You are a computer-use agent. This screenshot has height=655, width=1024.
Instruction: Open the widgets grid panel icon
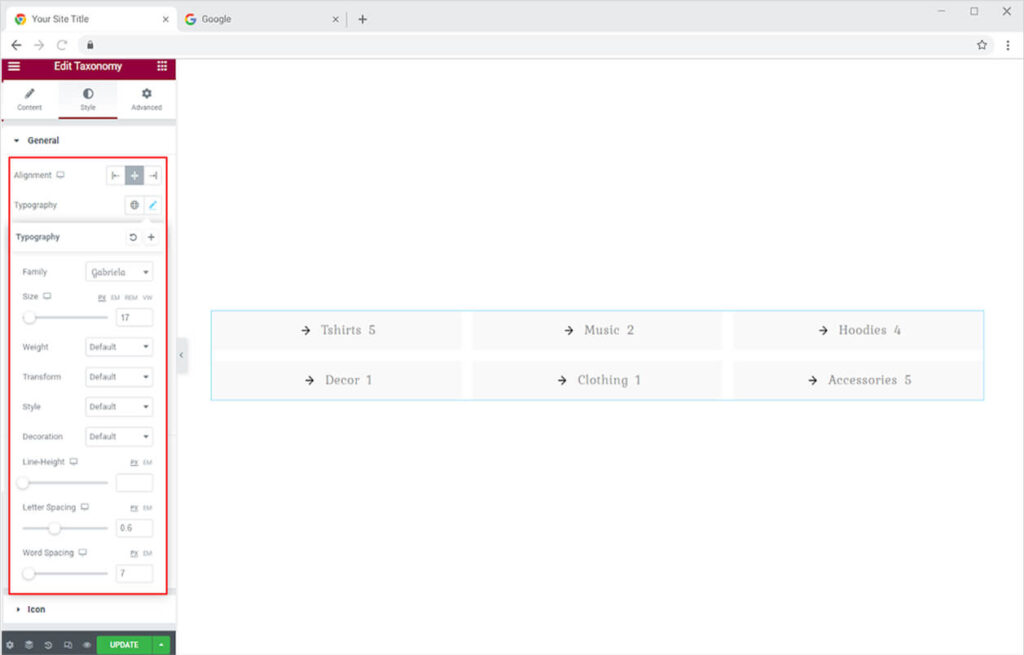click(162, 66)
